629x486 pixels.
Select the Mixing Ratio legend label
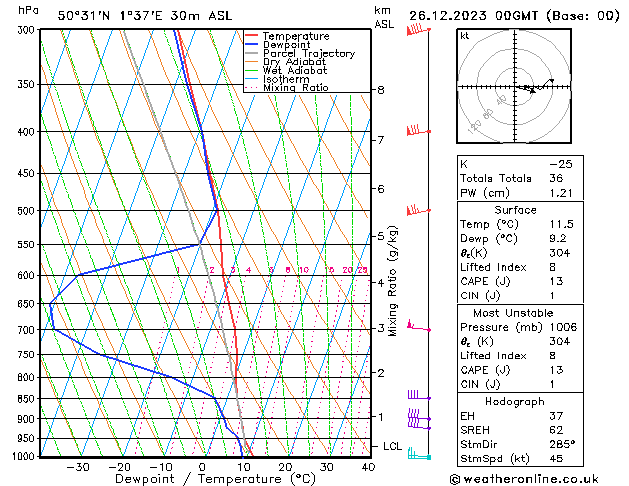coord(296,87)
